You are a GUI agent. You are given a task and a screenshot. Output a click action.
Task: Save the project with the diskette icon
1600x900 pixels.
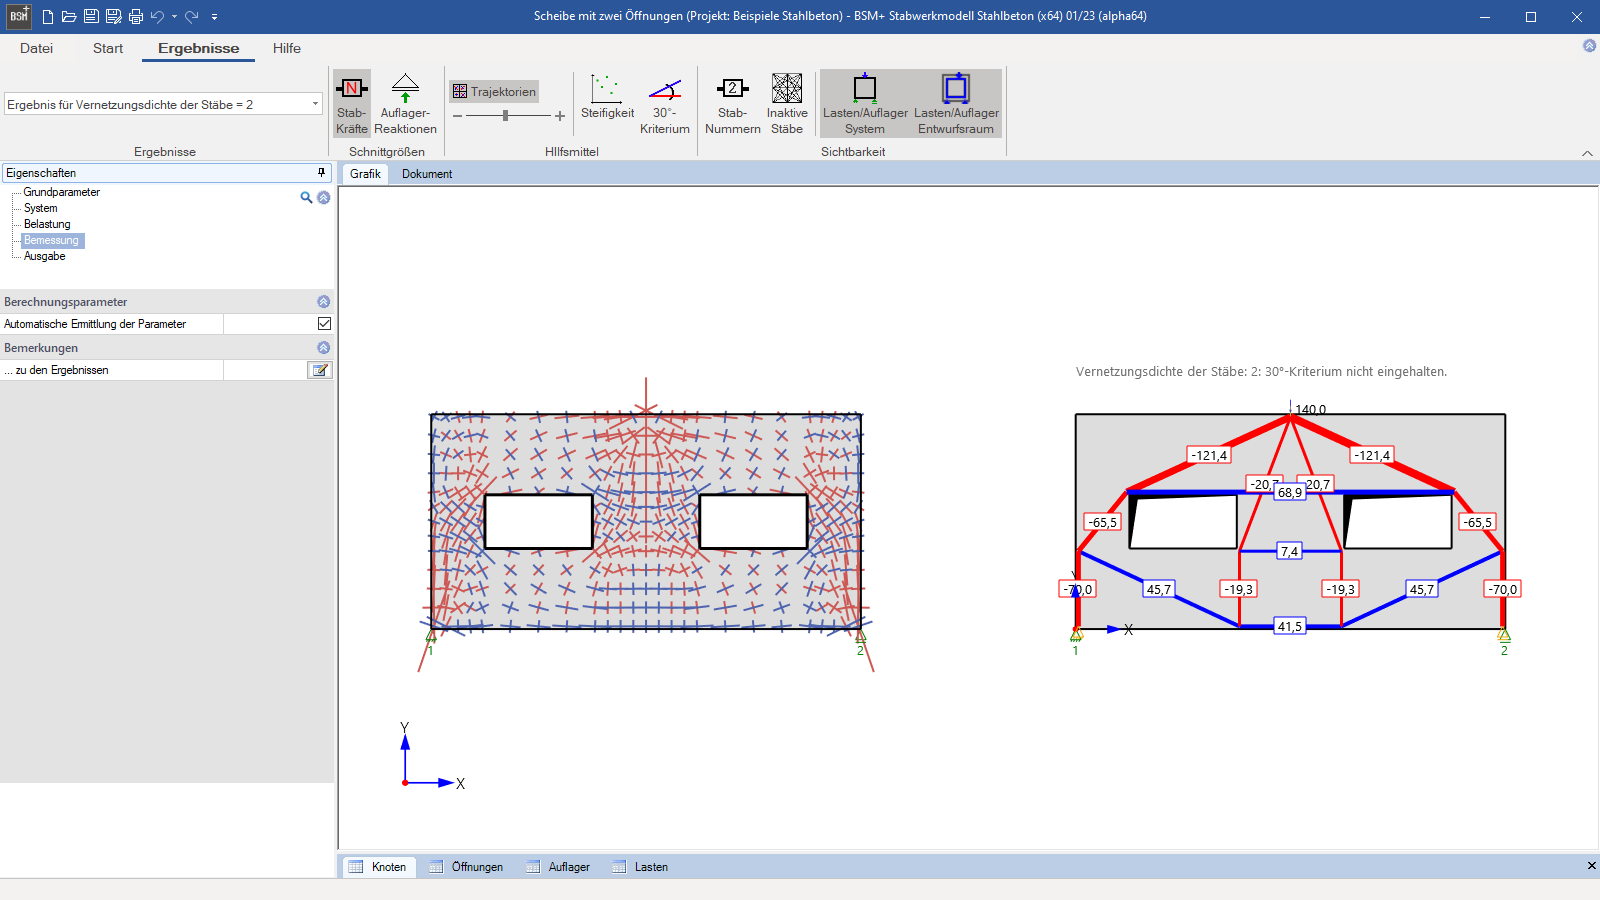click(91, 16)
